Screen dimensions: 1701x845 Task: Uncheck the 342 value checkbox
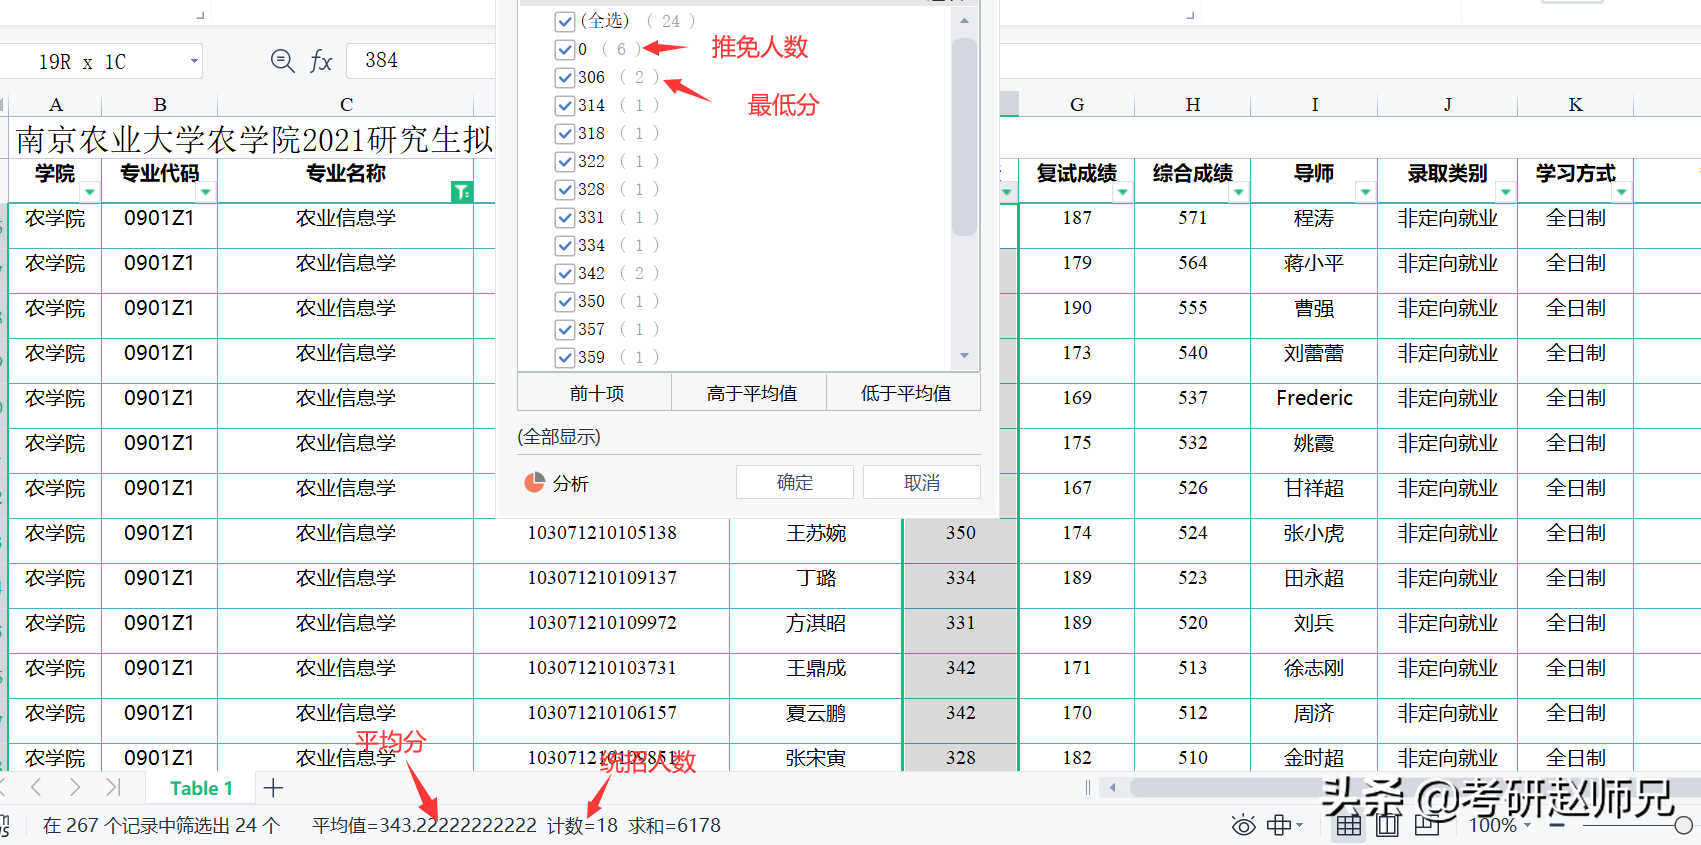coord(565,273)
